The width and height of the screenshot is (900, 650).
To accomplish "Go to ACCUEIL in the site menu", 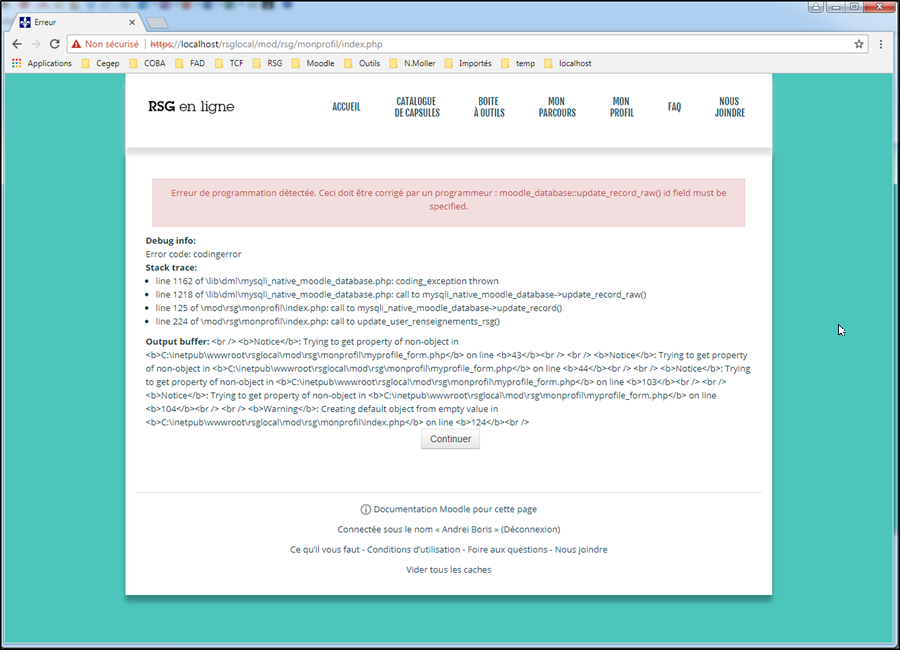I will point(346,107).
